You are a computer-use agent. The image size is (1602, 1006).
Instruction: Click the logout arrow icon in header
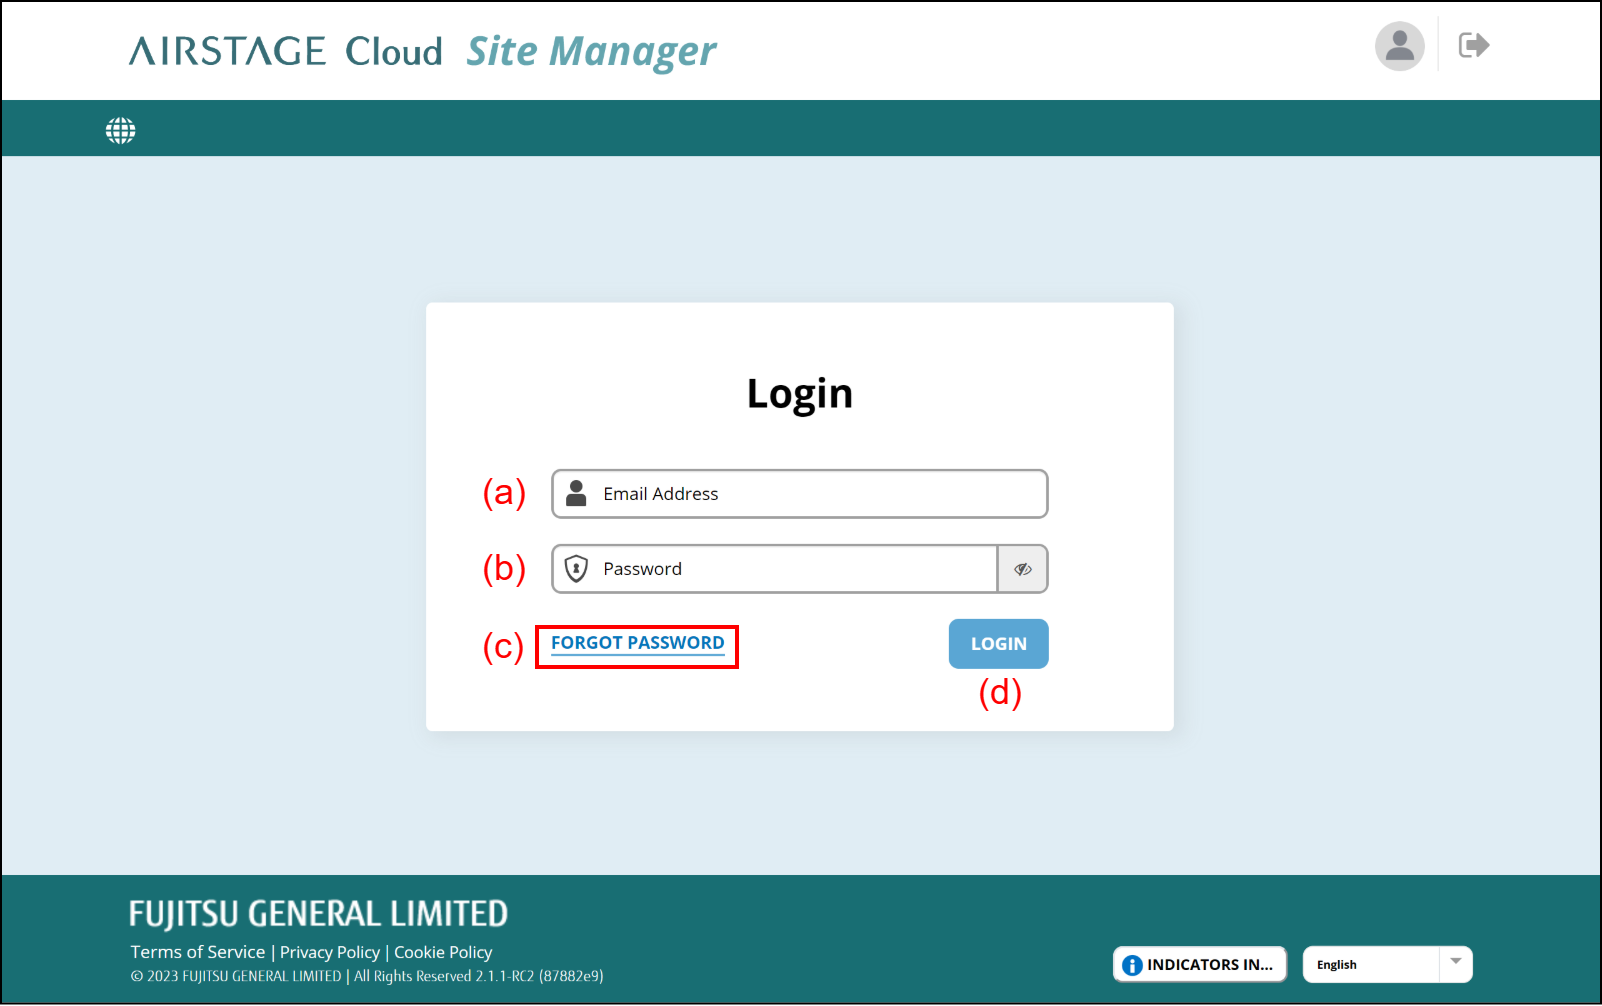click(x=1473, y=46)
